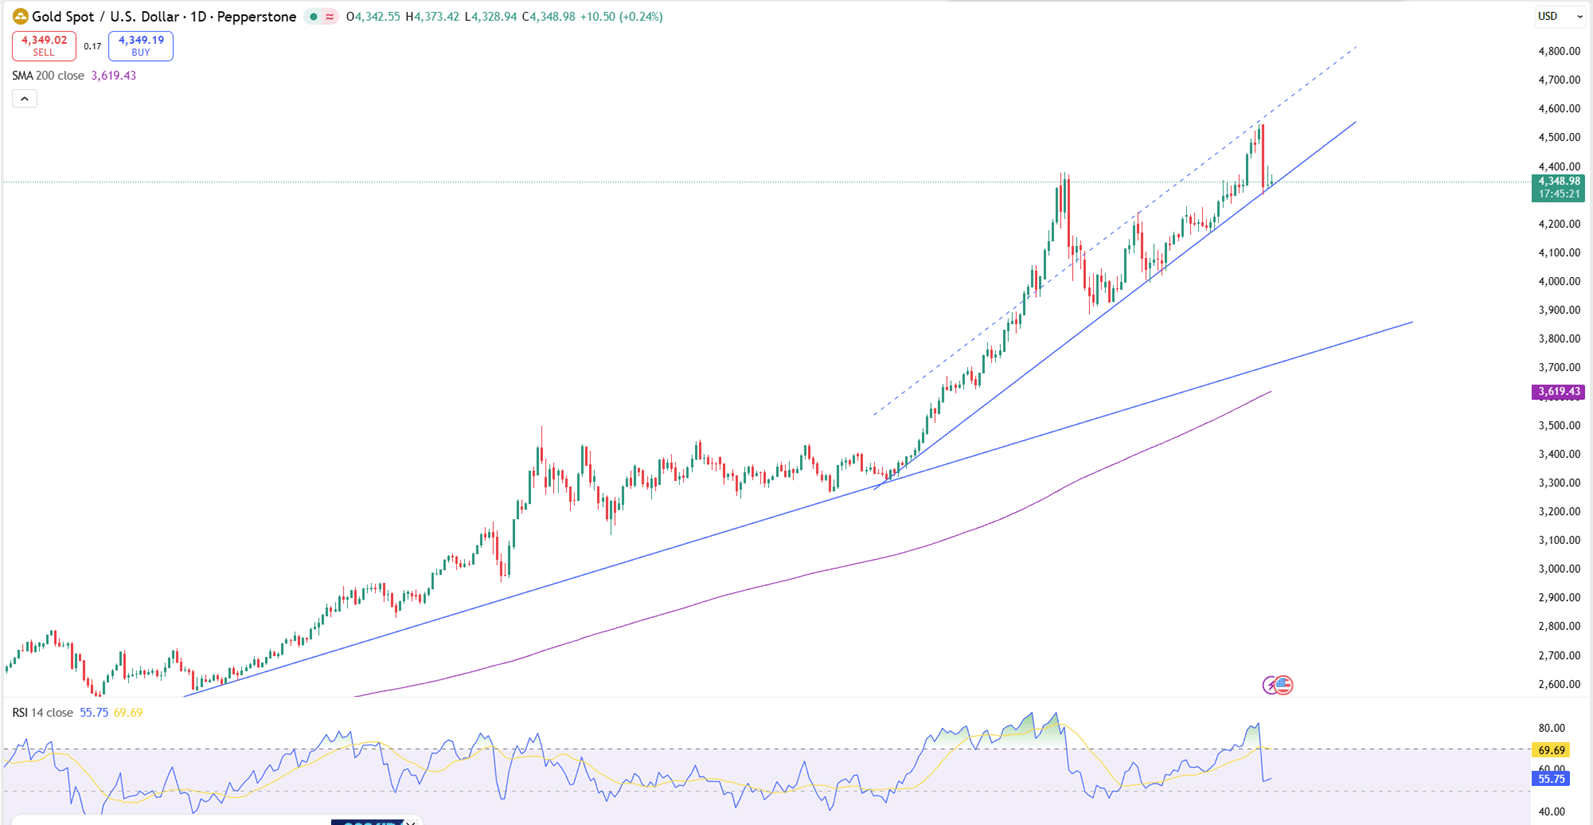Image resolution: width=1593 pixels, height=825 pixels.
Task: Click the Gold Spot symbol logo icon
Action: [x=20, y=17]
